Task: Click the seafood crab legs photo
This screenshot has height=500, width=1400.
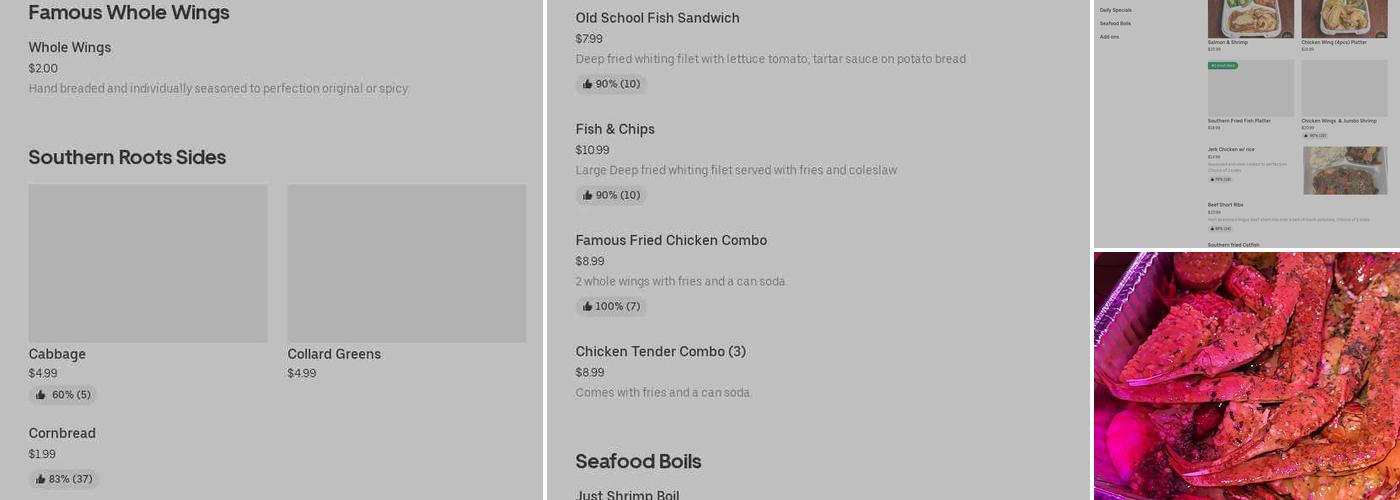Action: [x=1246, y=376]
